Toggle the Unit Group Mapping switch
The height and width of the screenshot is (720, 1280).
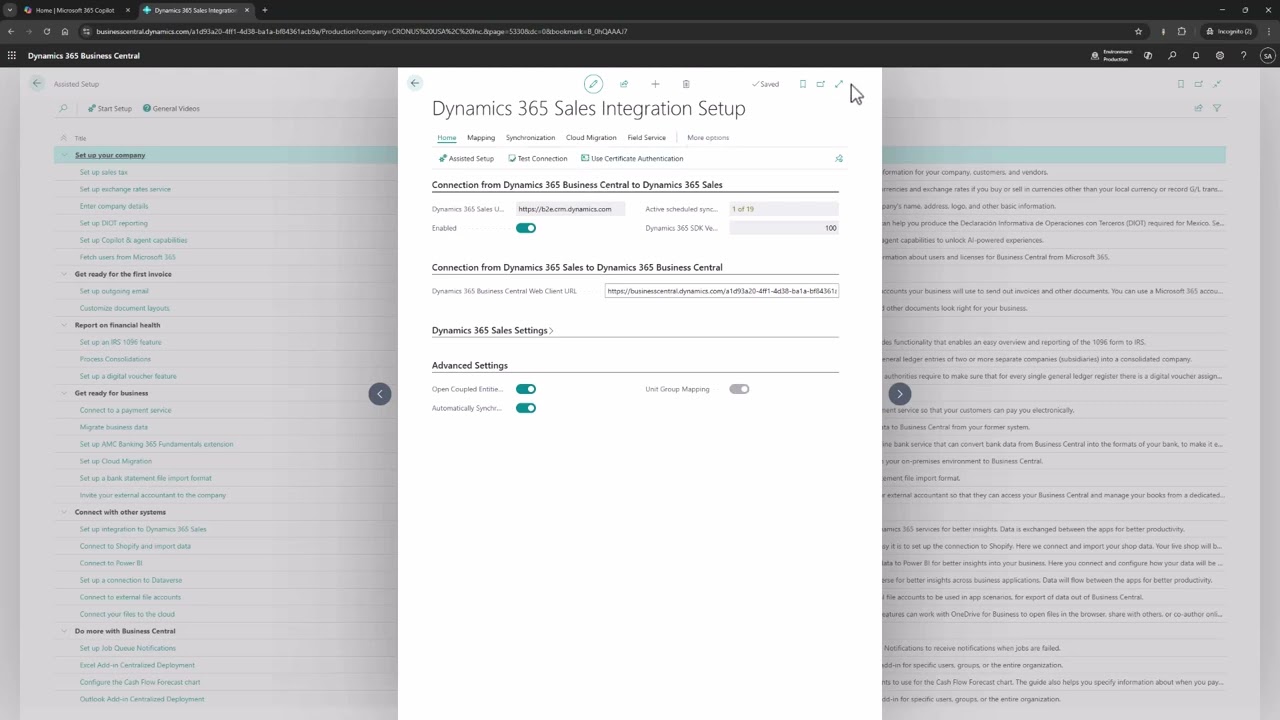tap(739, 389)
